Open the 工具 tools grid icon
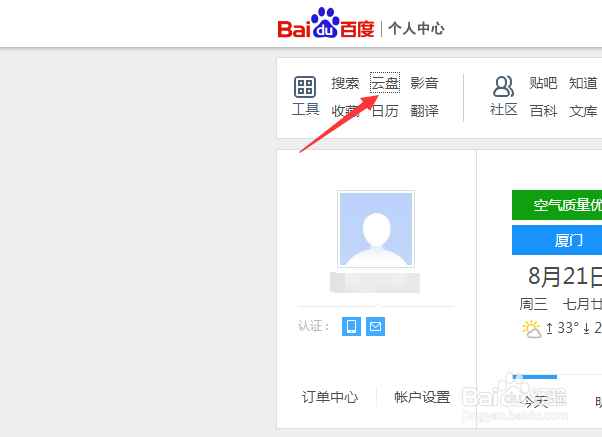 (x=305, y=87)
